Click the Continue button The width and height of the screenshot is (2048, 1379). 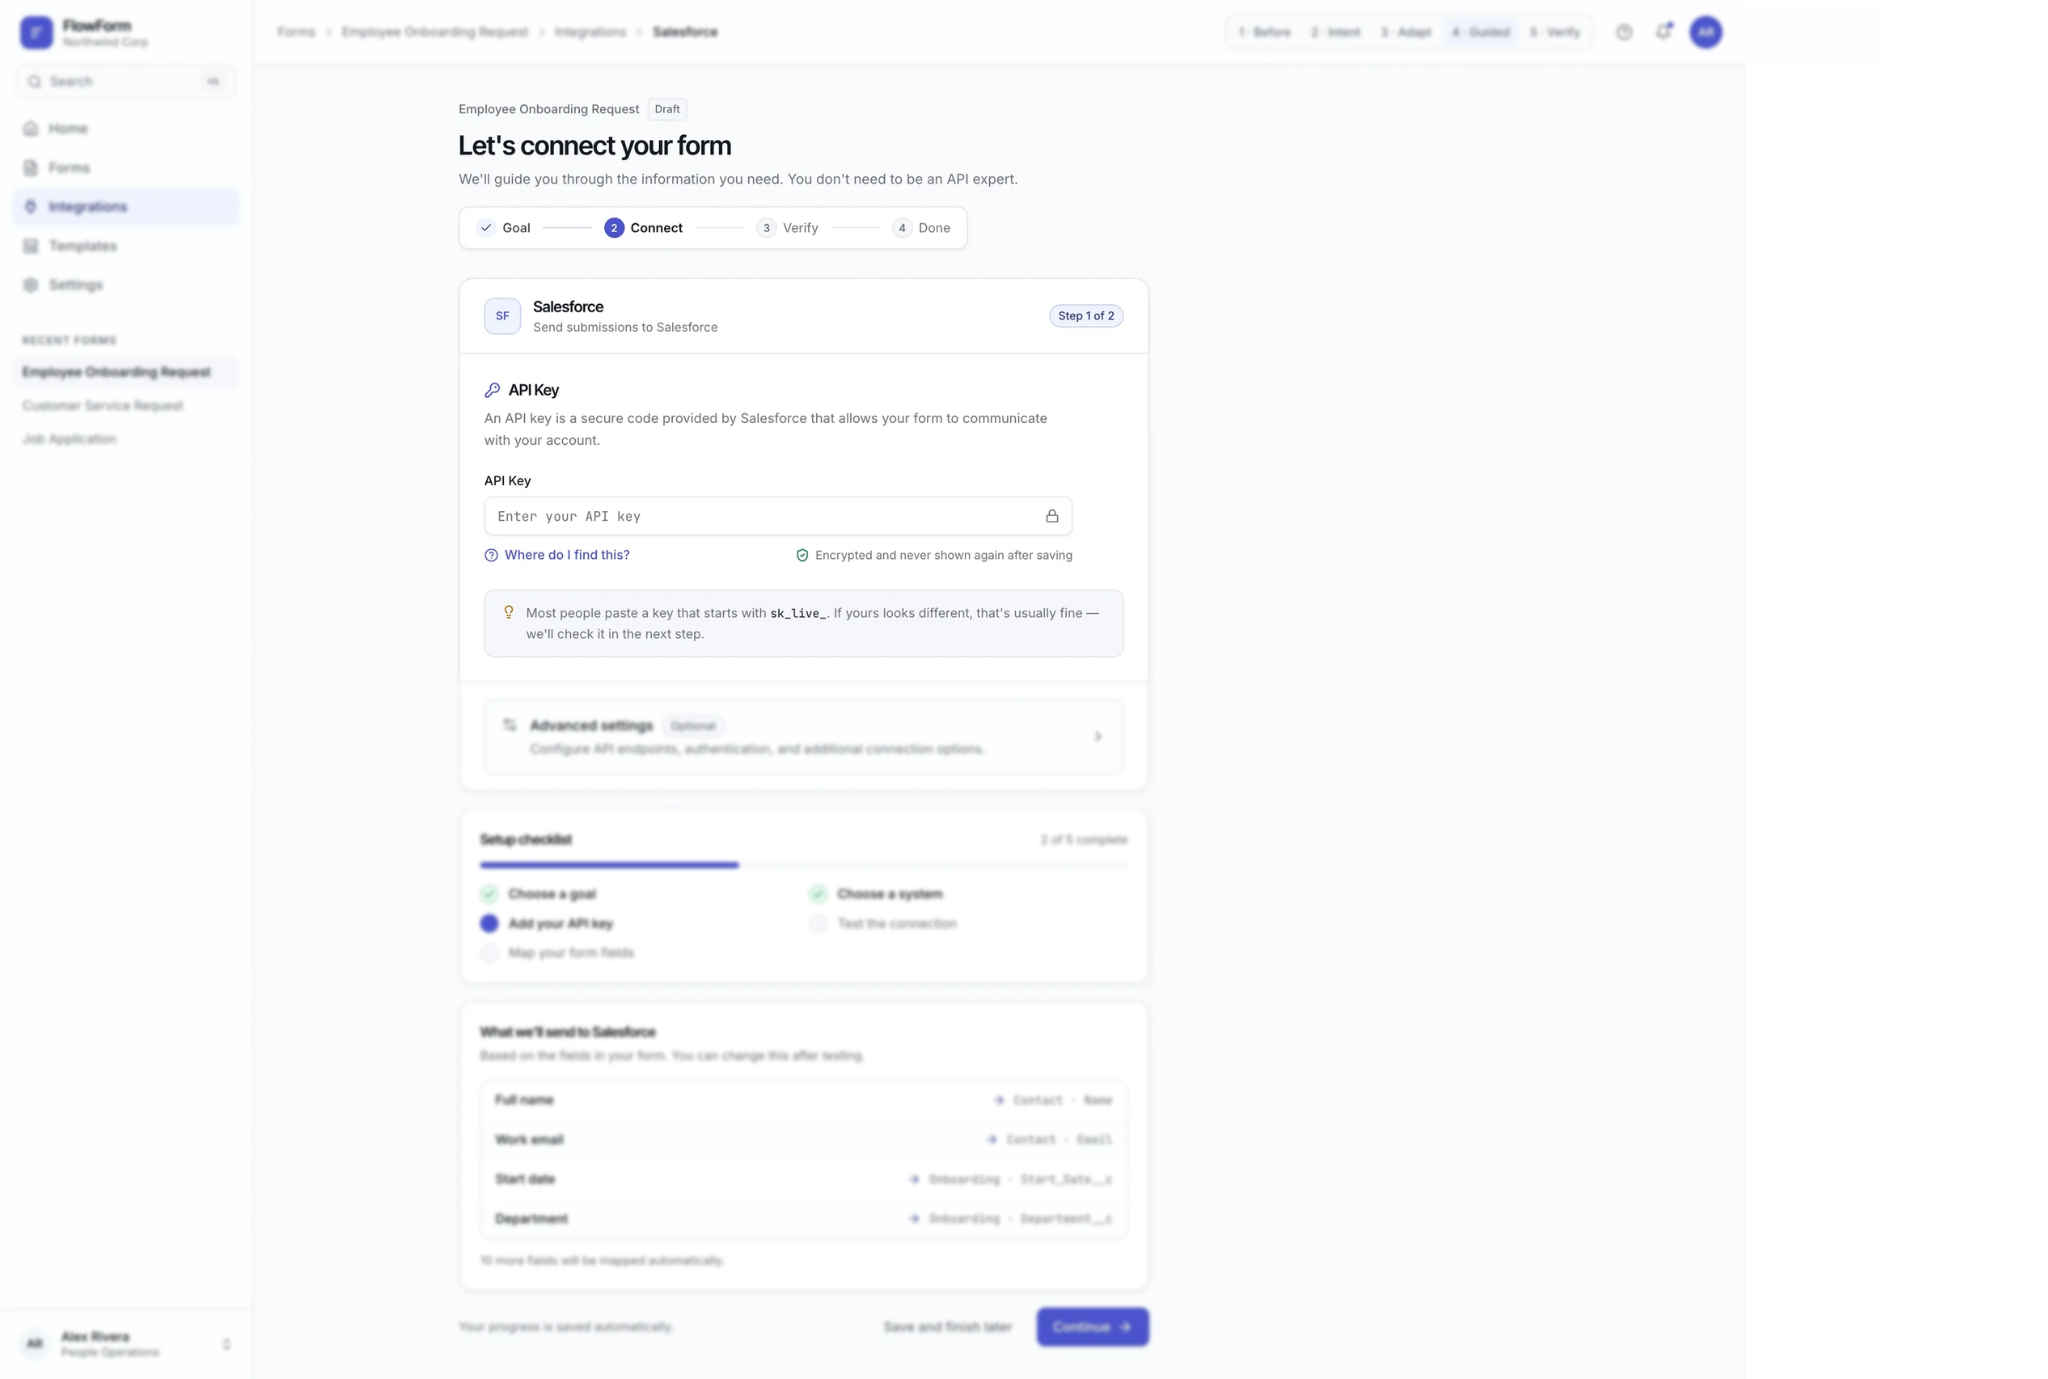click(1092, 1327)
